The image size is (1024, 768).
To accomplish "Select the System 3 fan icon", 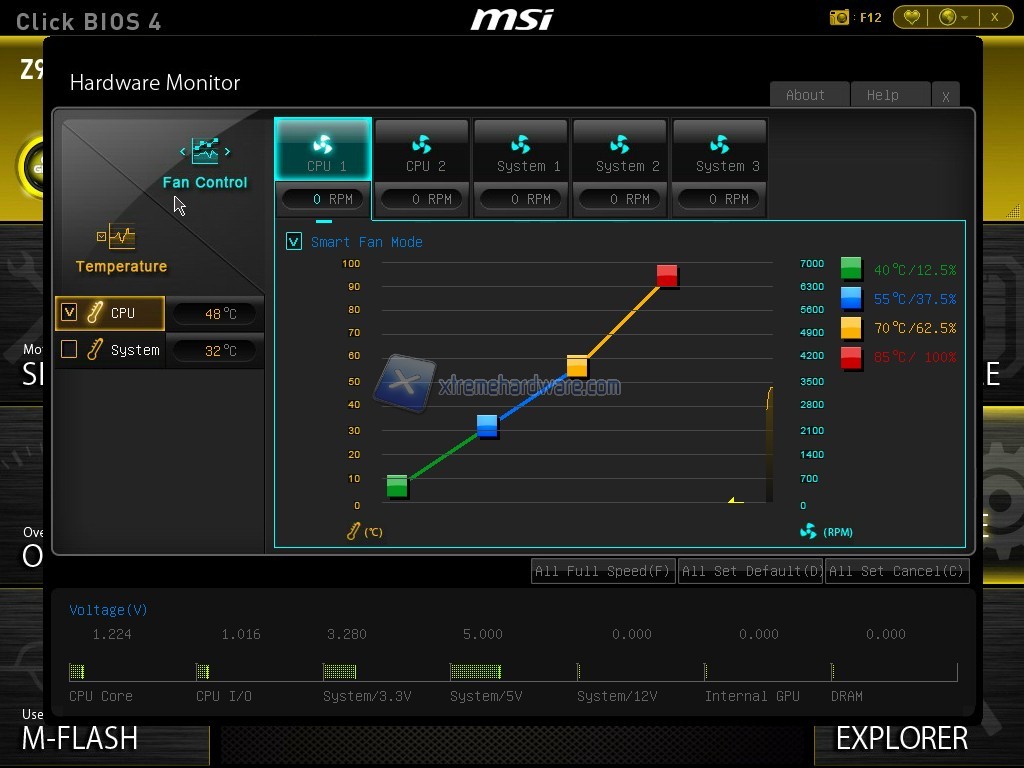I will click(x=719, y=145).
